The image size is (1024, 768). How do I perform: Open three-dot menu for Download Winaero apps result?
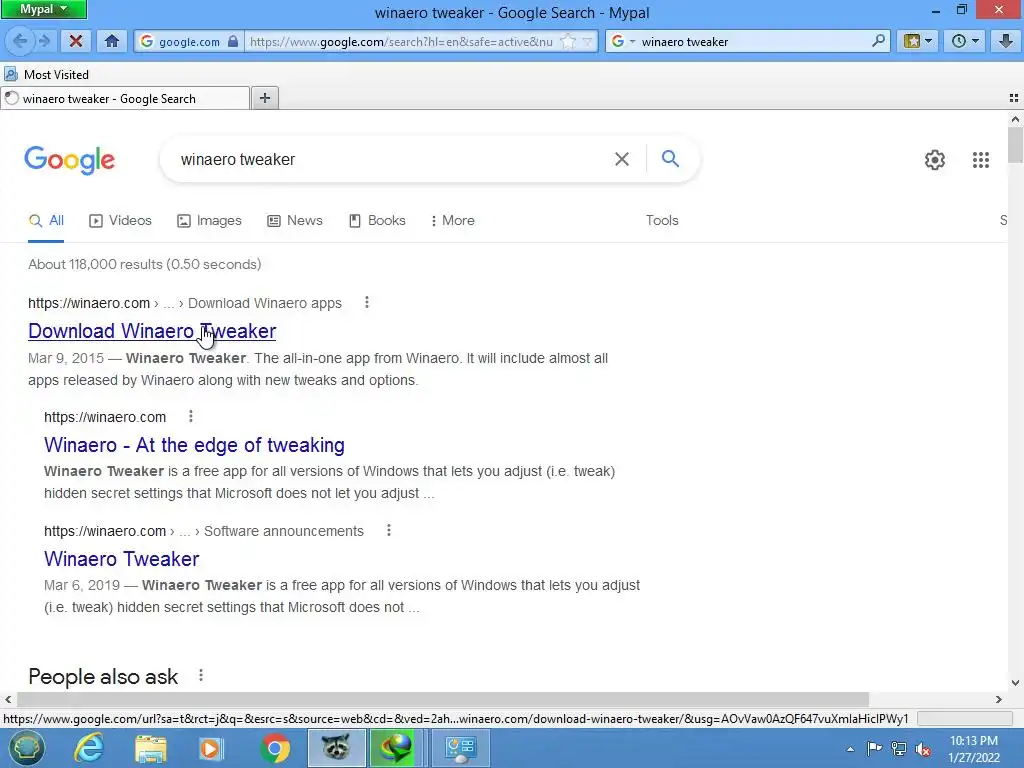coord(366,302)
